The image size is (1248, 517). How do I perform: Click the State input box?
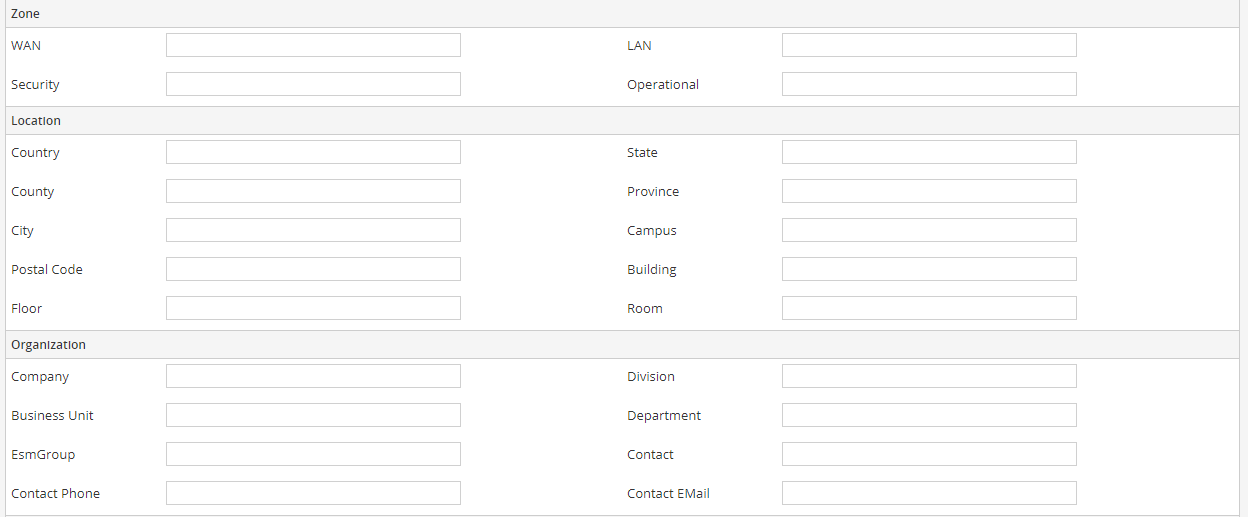[x=929, y=152]
